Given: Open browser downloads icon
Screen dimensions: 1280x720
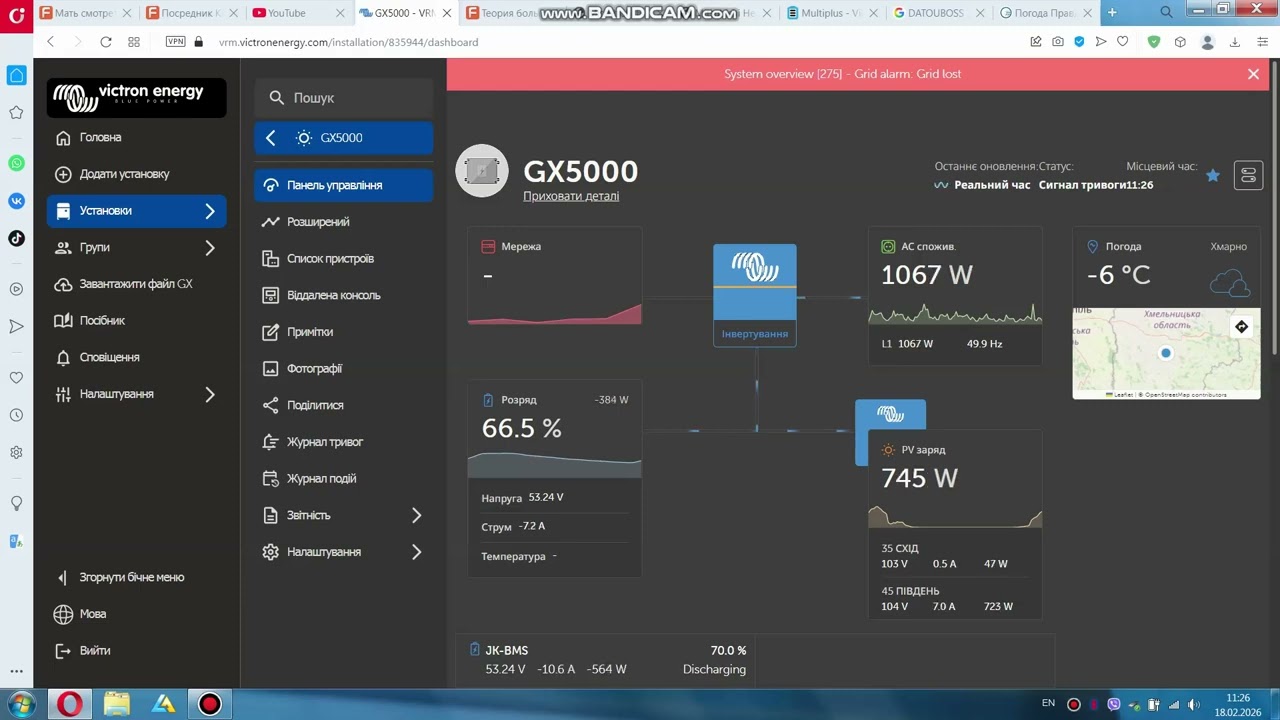Looking at the screenshot, I should click(1235, 42).
